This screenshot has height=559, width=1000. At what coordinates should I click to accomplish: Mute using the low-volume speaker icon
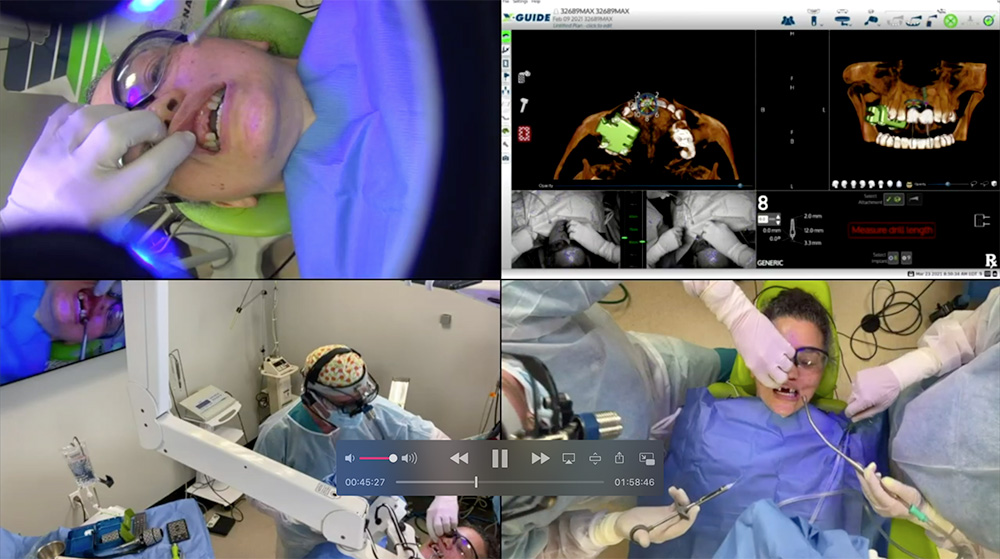coord(349,458)
